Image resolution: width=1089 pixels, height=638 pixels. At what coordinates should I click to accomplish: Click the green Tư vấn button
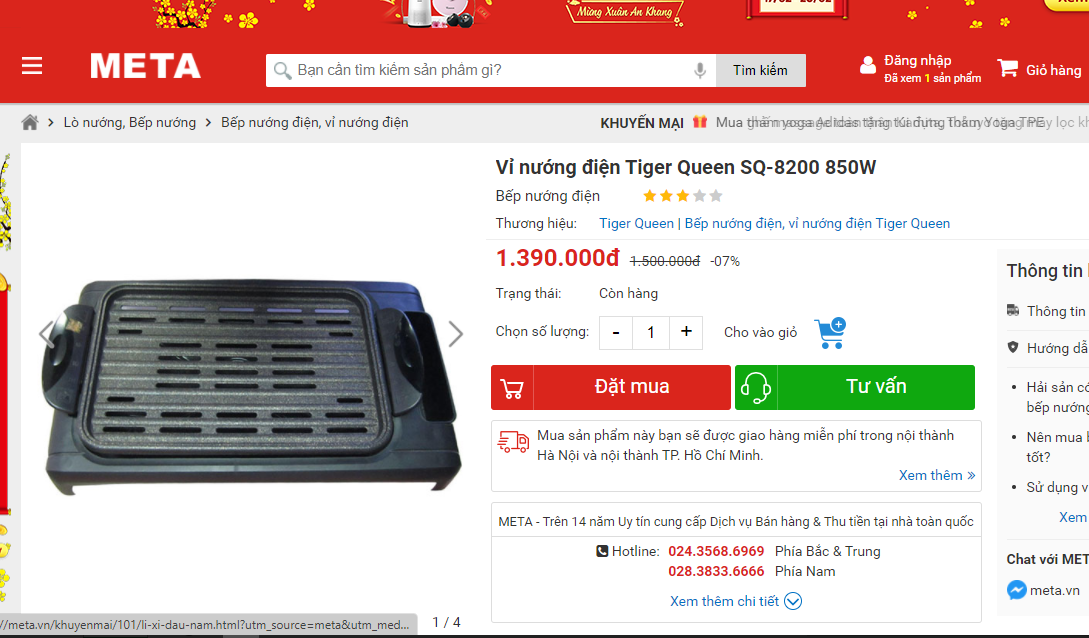click(x=855, y=387)
